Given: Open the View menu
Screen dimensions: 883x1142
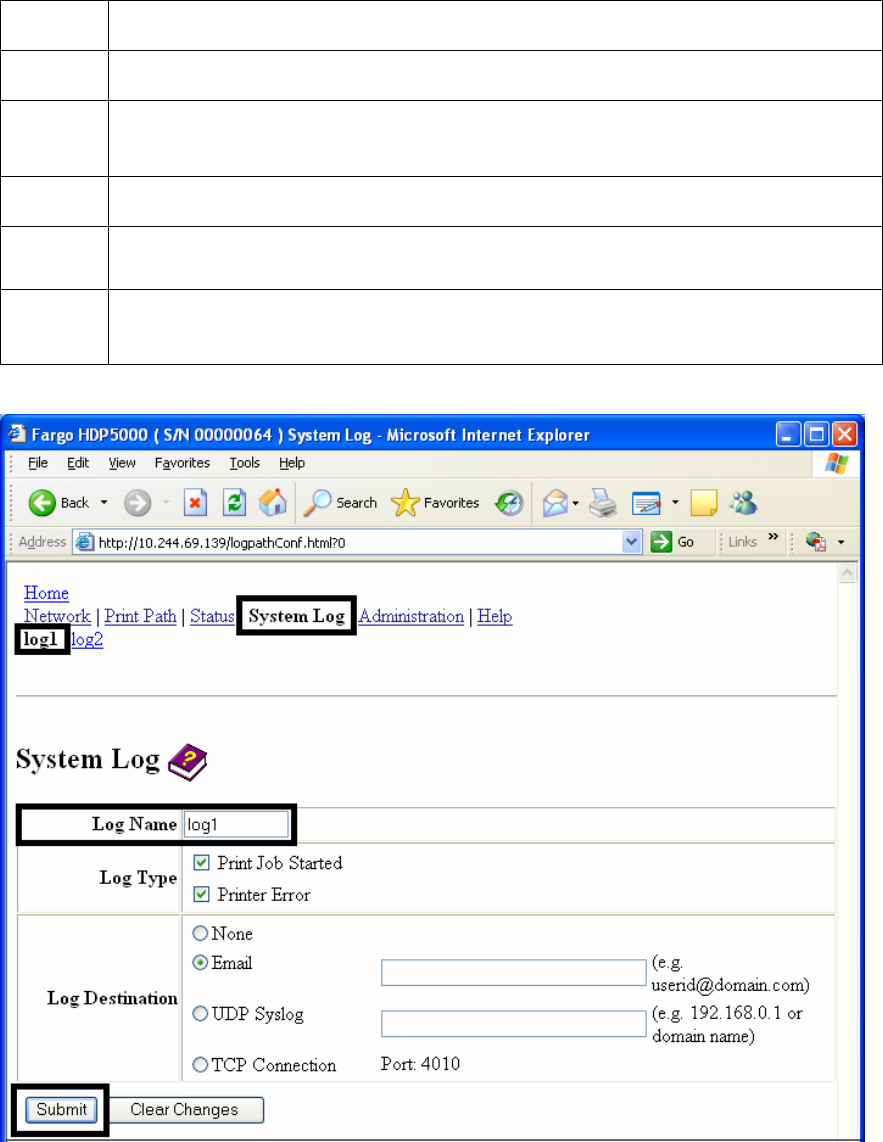Looking at the screenshot, I should (122, 462).
